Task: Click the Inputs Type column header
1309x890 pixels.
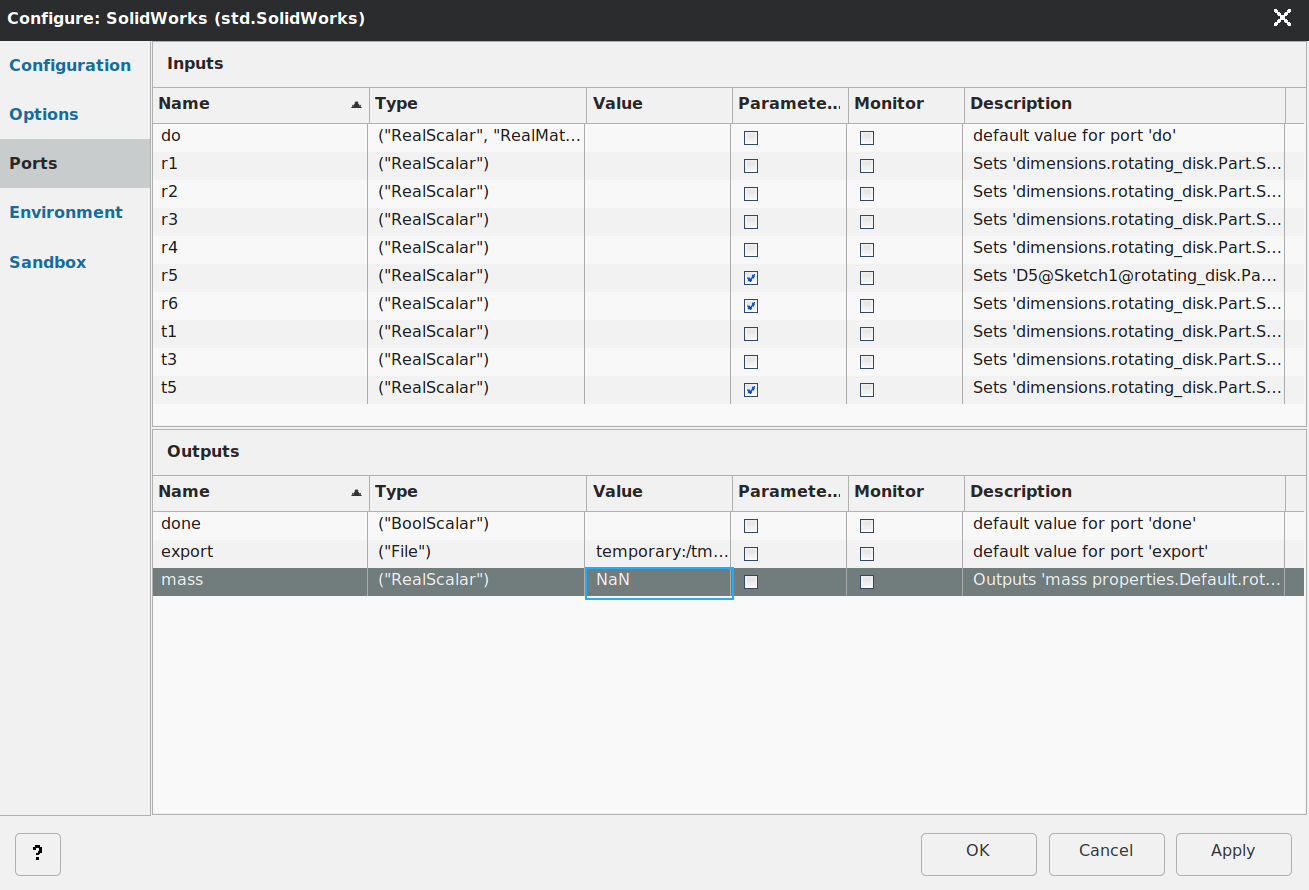Action: click(477, 104)
